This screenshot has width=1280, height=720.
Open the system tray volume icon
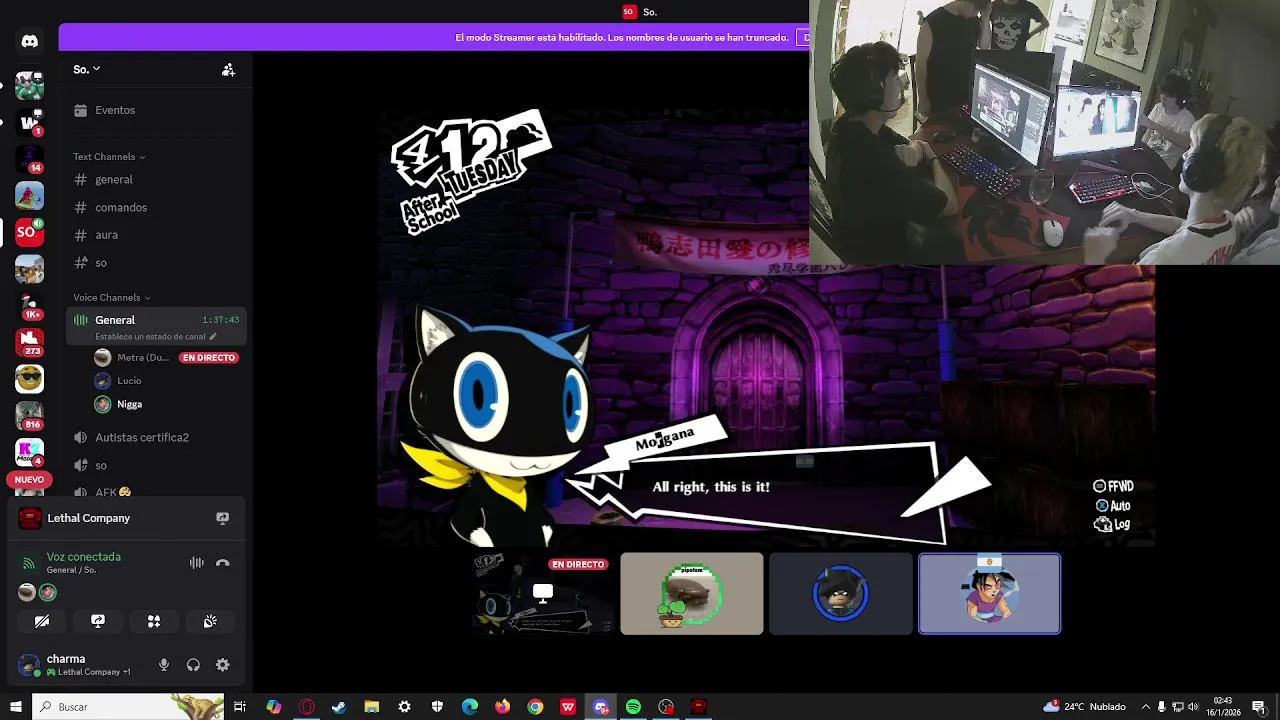pyautogui.click(x=1193, y=707)
